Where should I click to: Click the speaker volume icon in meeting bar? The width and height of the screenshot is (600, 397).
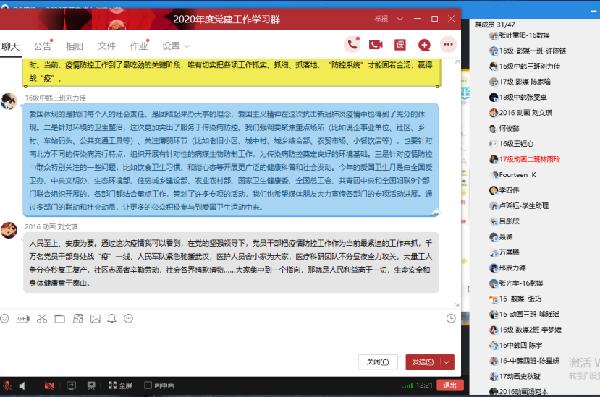22,386
